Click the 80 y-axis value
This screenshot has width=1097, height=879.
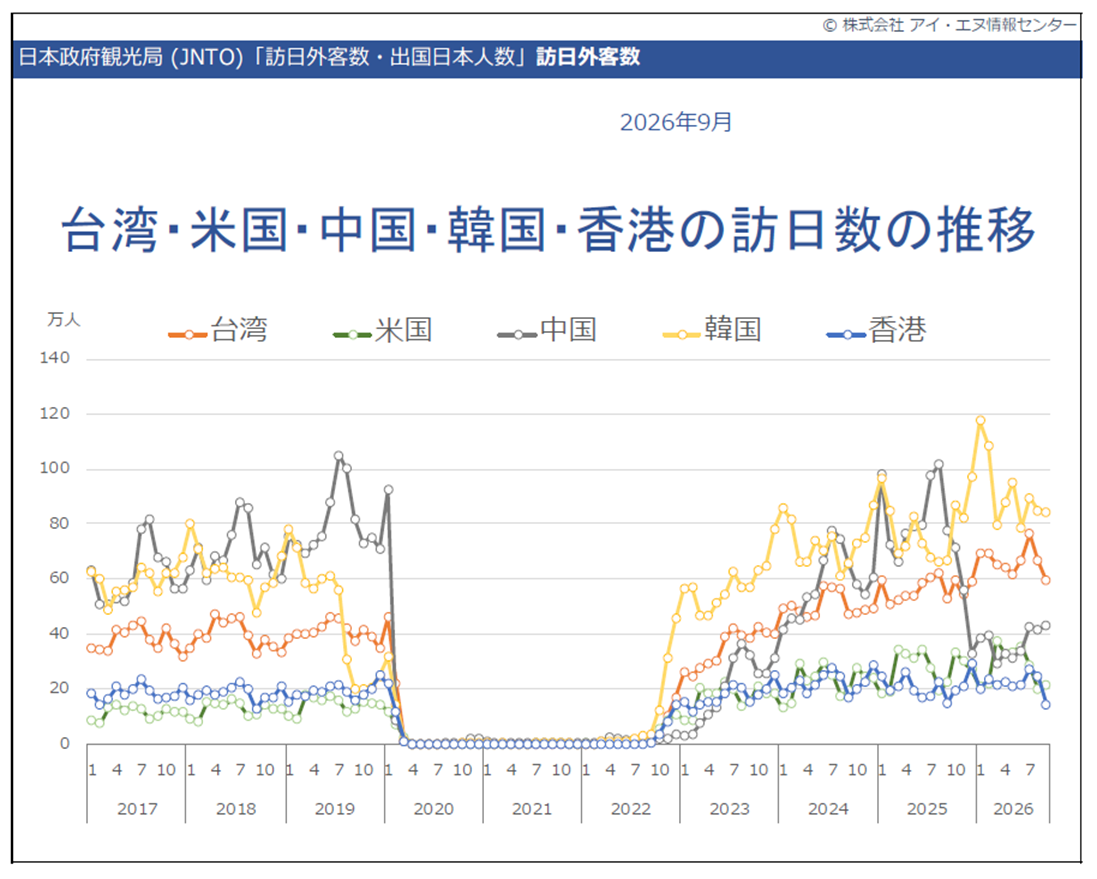click(x=59, y=523)
